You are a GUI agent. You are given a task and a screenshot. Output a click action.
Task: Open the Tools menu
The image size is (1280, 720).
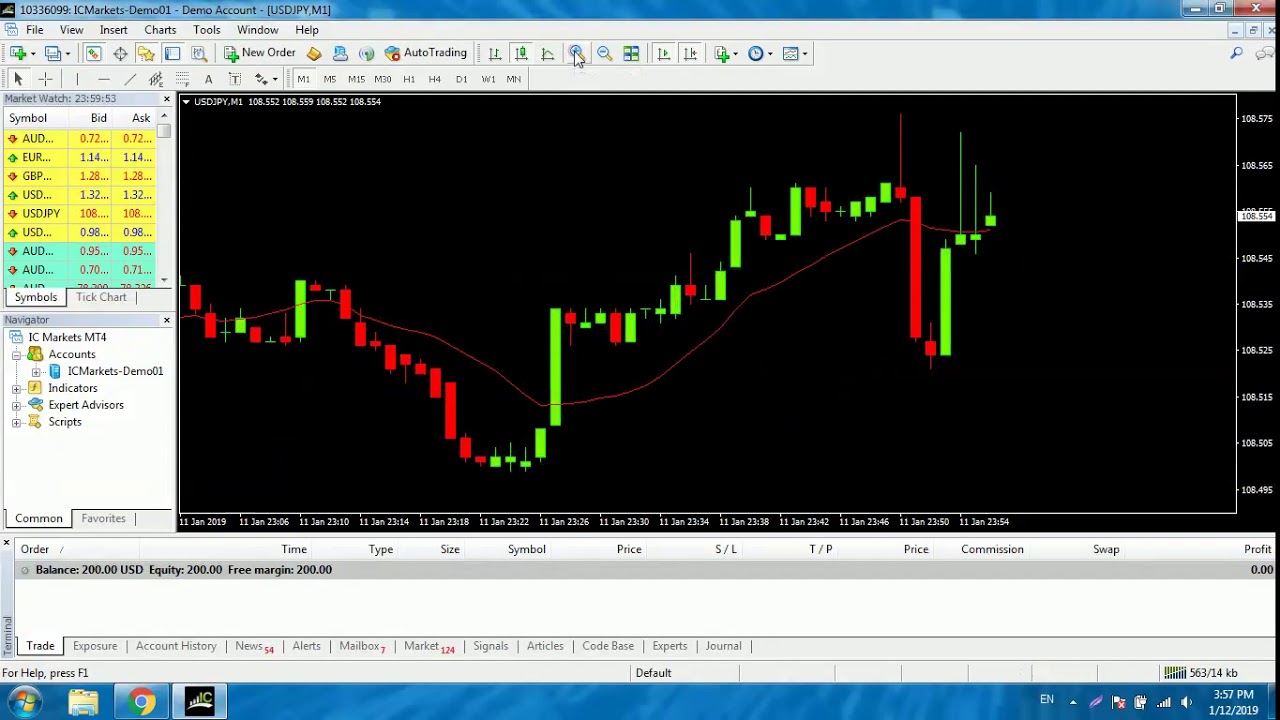click(207, 30)
